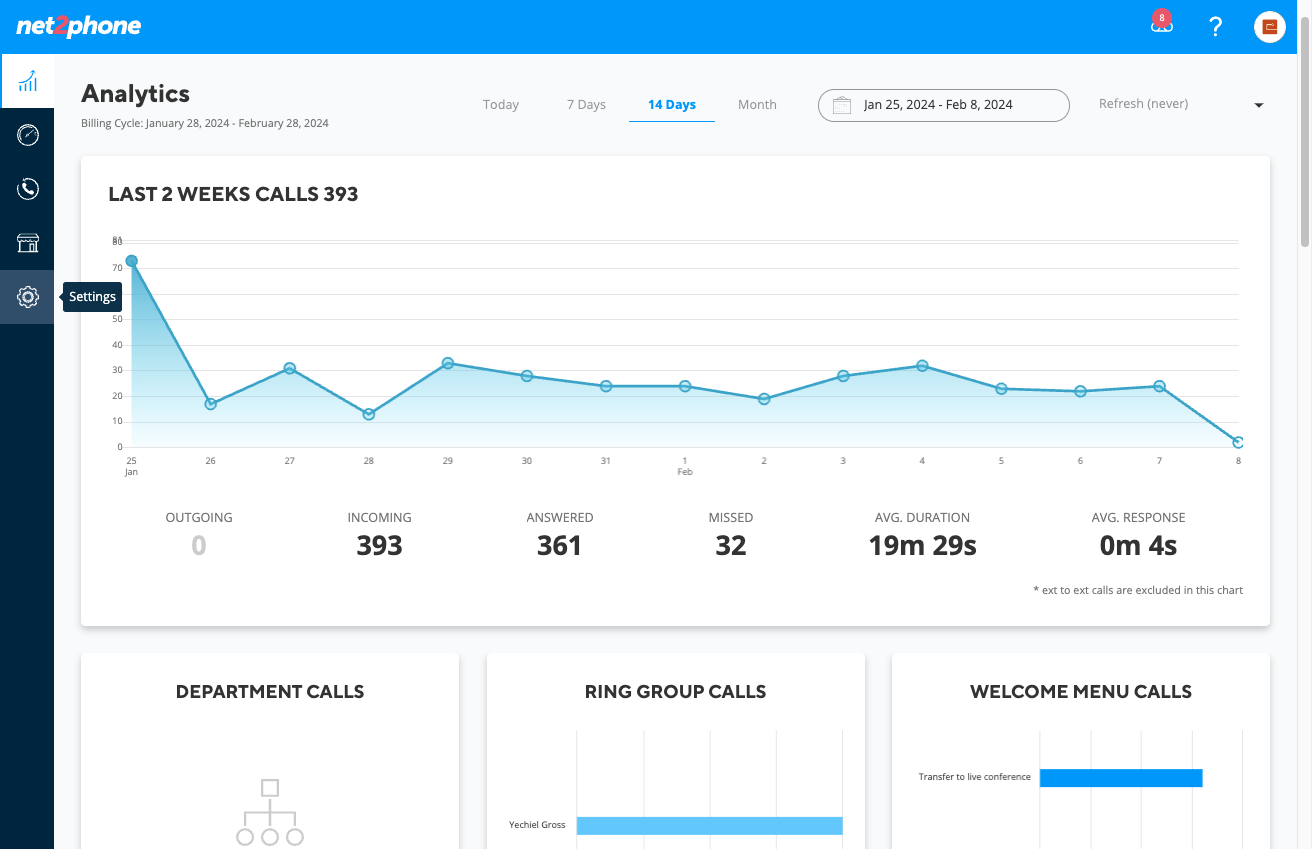Click the Incoming value 393

[x=380, y=546]
